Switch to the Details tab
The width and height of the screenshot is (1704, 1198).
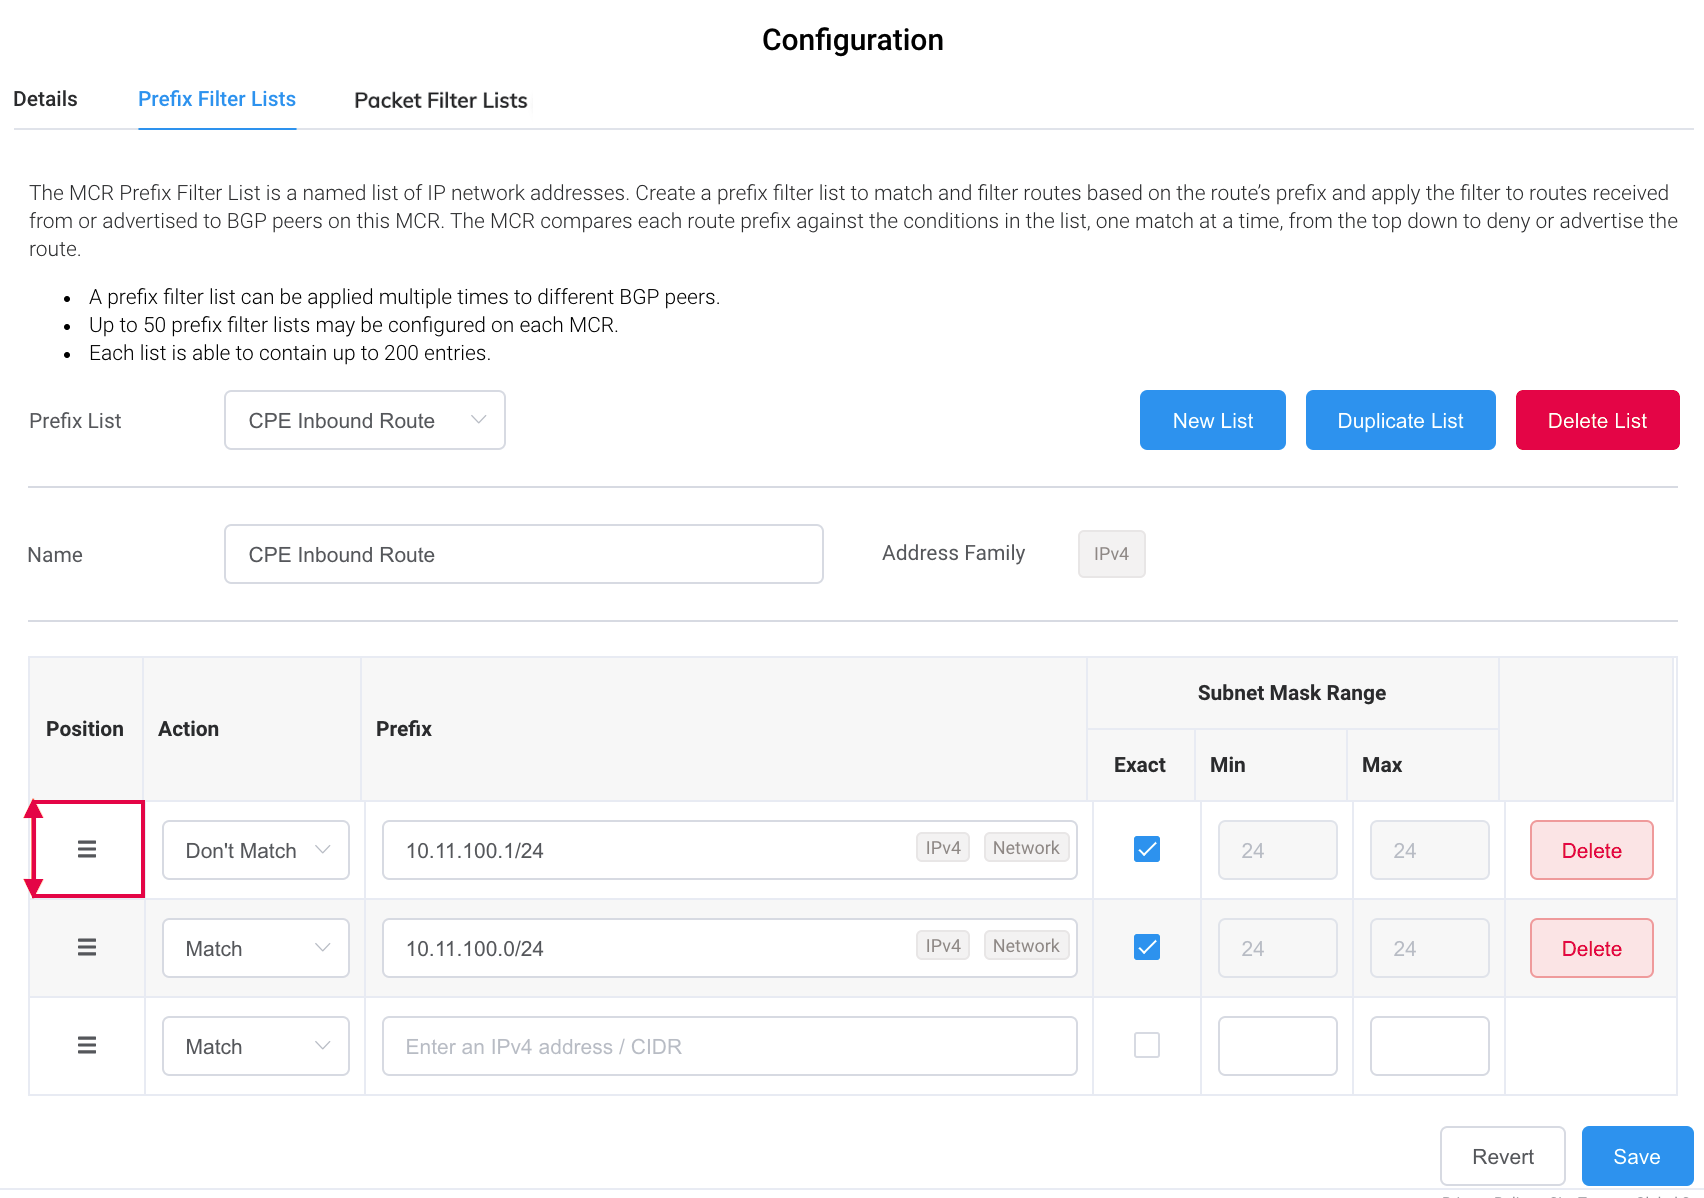click(45, 99)
